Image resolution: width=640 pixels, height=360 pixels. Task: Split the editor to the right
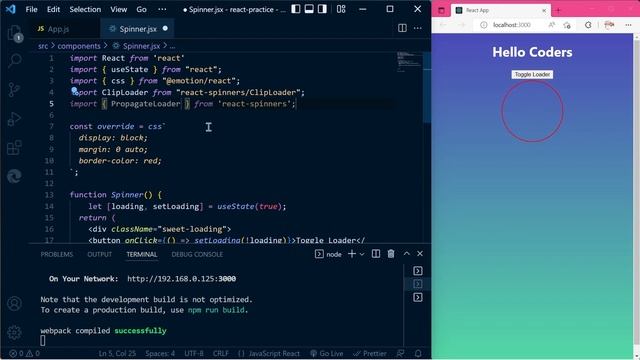click(402, 28)
